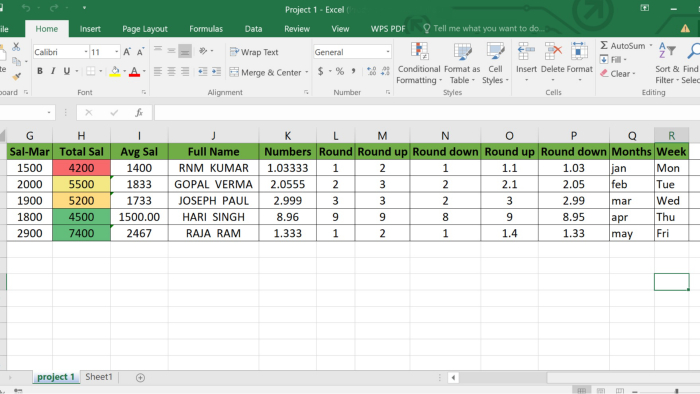
Task: Open Conditional Formatting menu
Action: click(419, 63)
